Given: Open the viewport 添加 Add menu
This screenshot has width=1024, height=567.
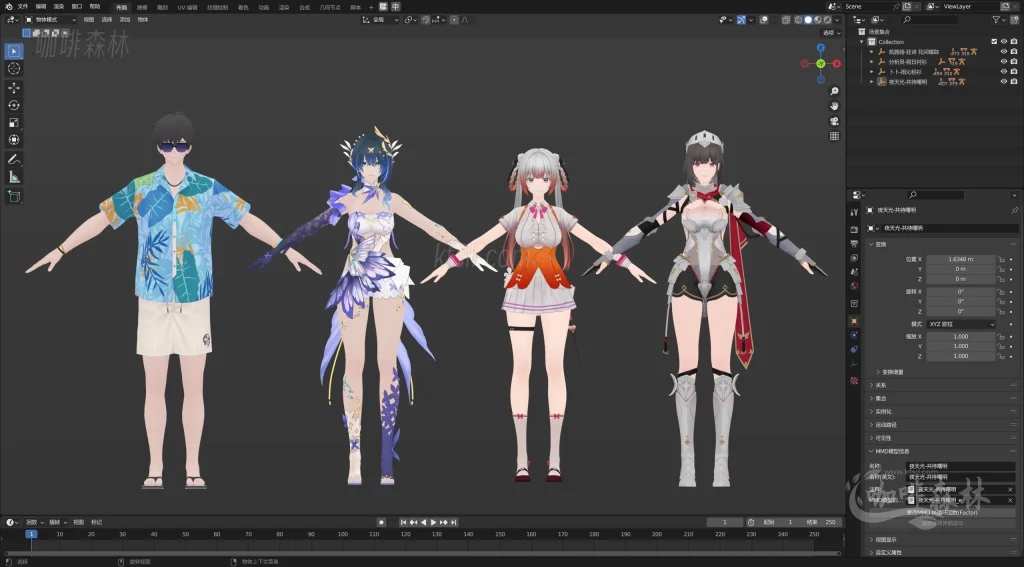Looking at the screenshot, I should coord(125,20).
